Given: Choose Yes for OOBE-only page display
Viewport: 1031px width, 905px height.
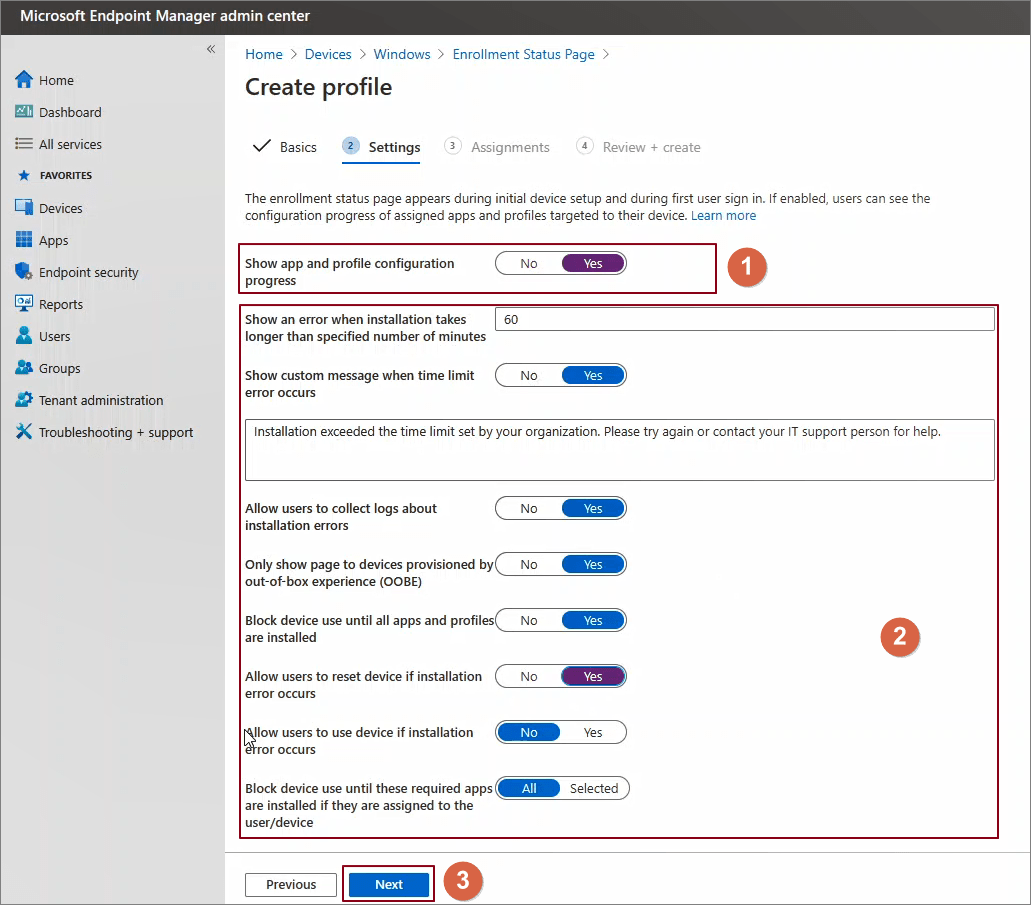Looking at the screenshot, I should tap(593, 564).
